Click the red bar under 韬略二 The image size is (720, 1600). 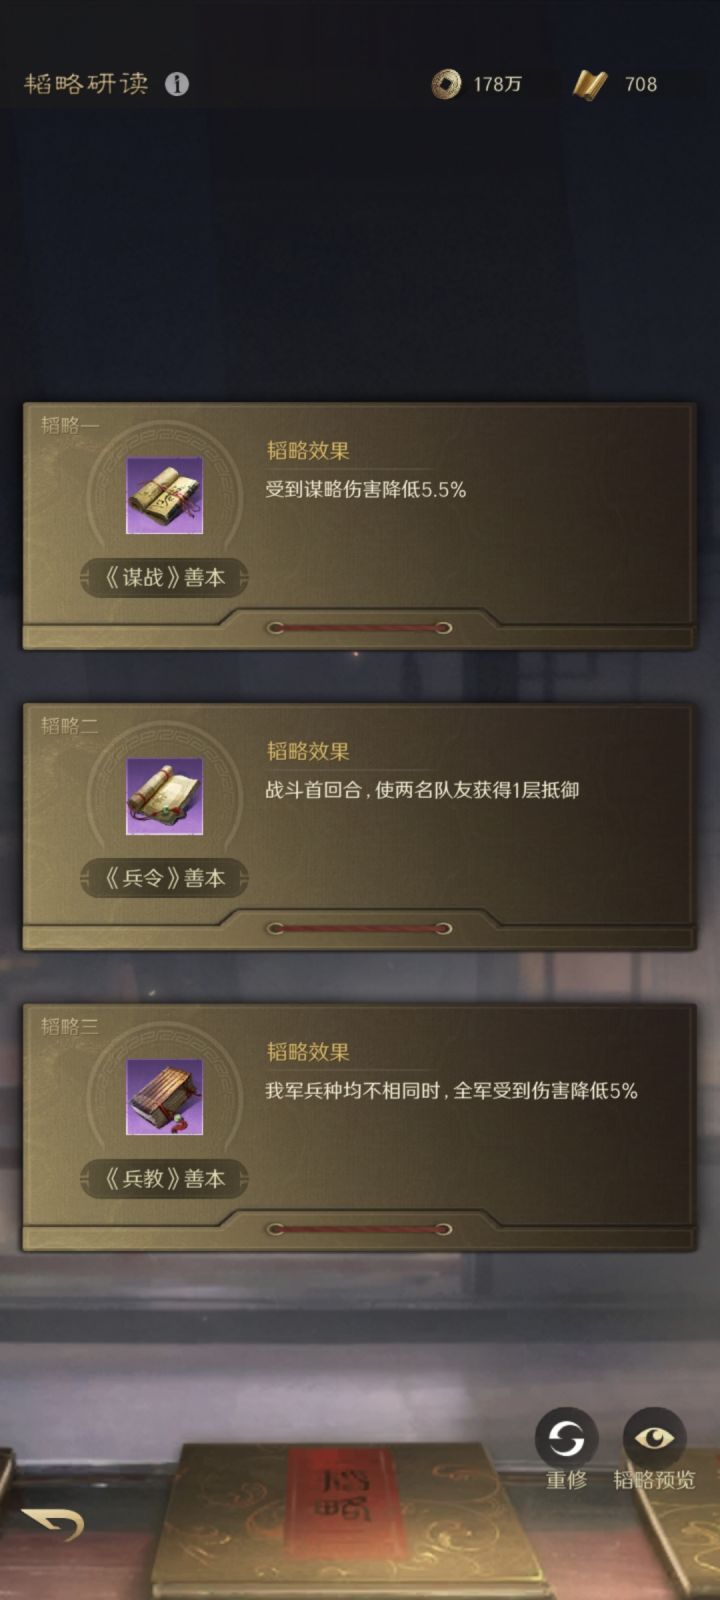coord(359,928)
